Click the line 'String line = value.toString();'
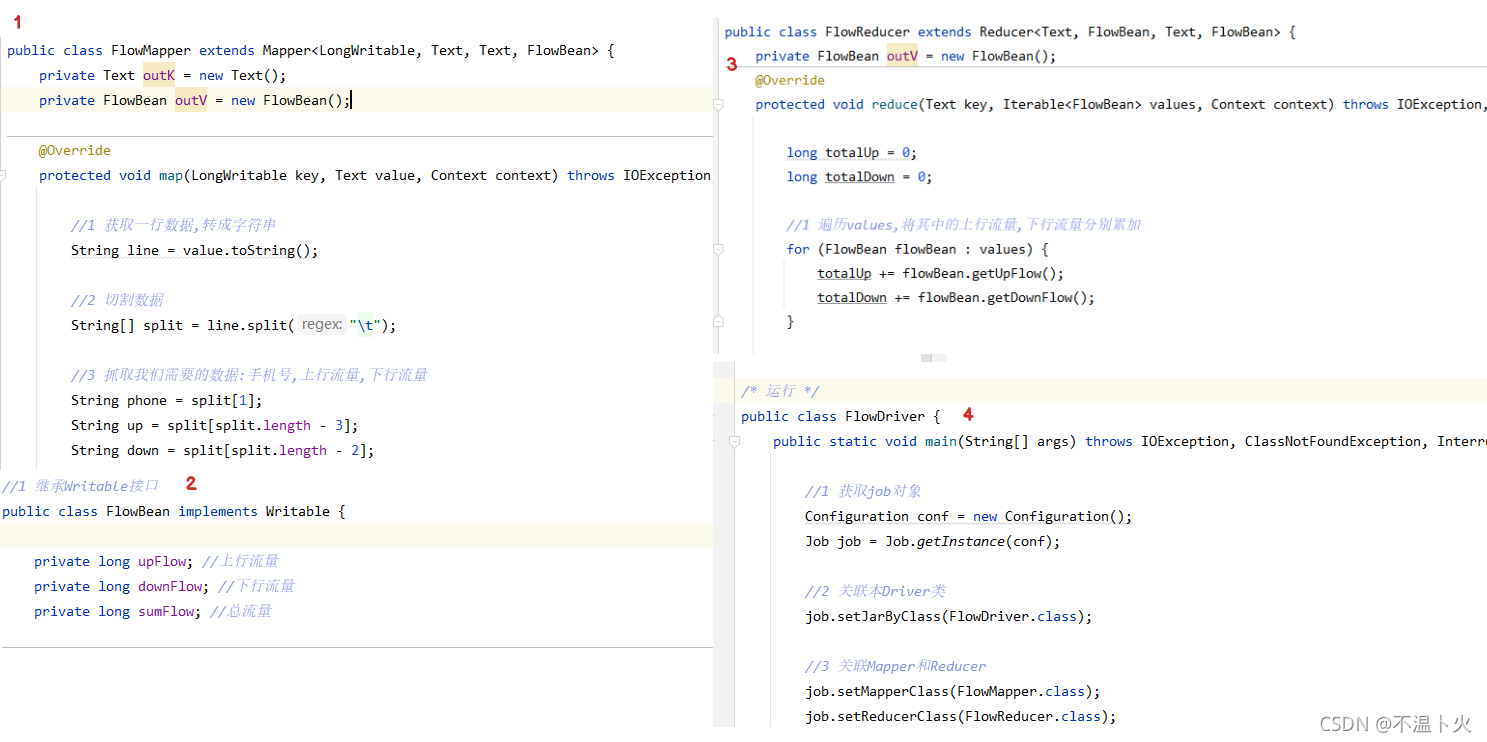Image resolution: width=1487 pixels, height=742 pixels. 195,250
